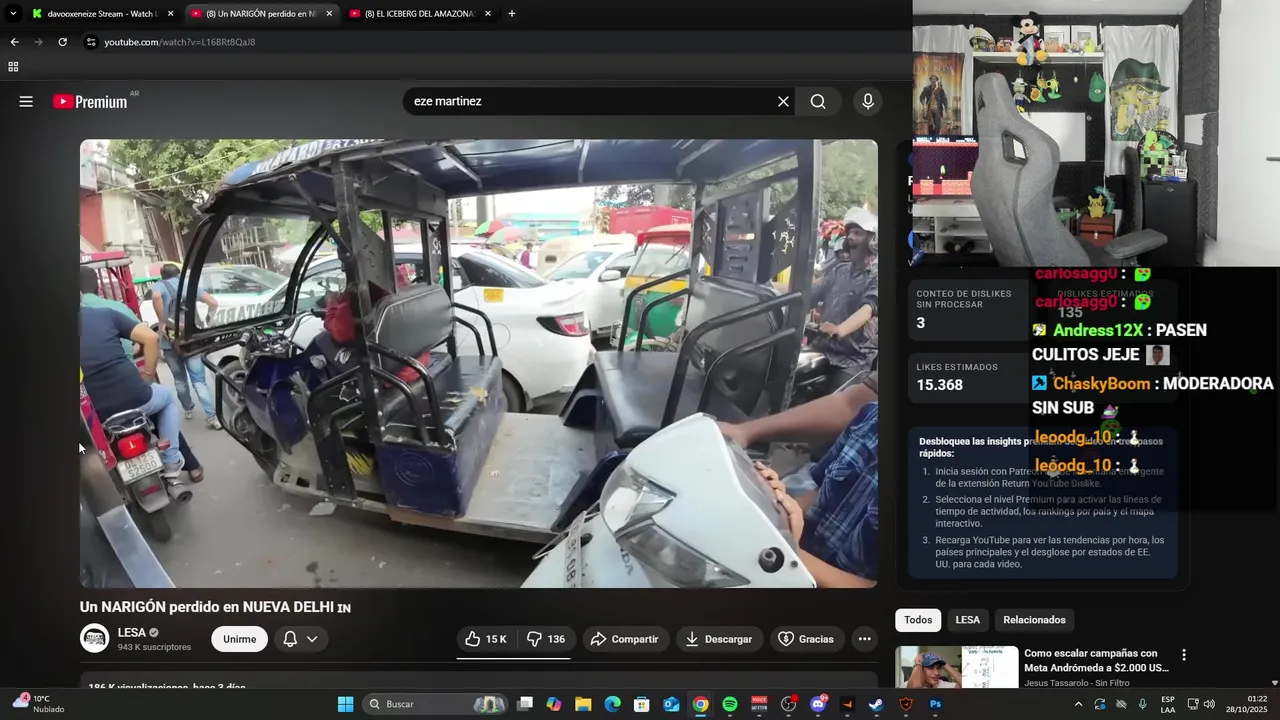Open LESA channel avatar
This screenshot has width=1280, height=720.
[94, 638]
